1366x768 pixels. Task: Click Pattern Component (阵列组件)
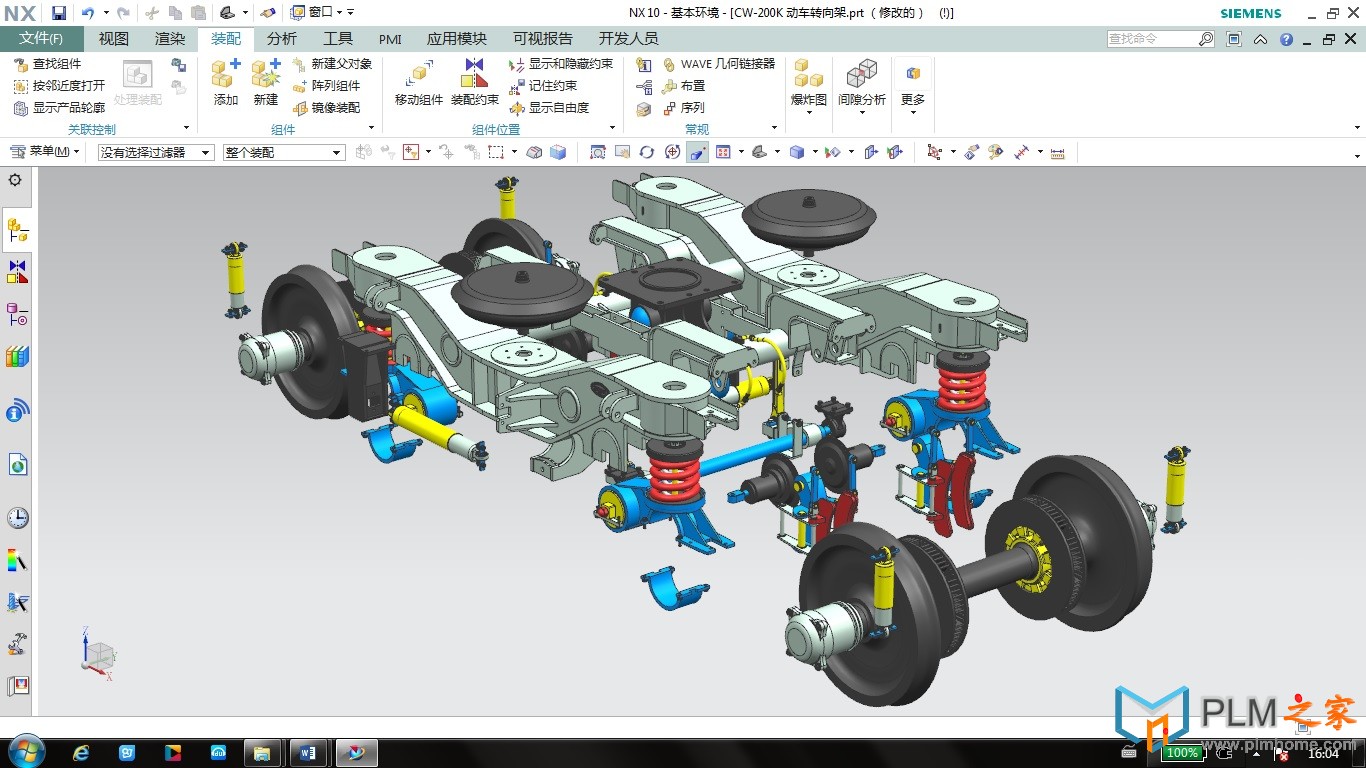click(x=327, y=86)
